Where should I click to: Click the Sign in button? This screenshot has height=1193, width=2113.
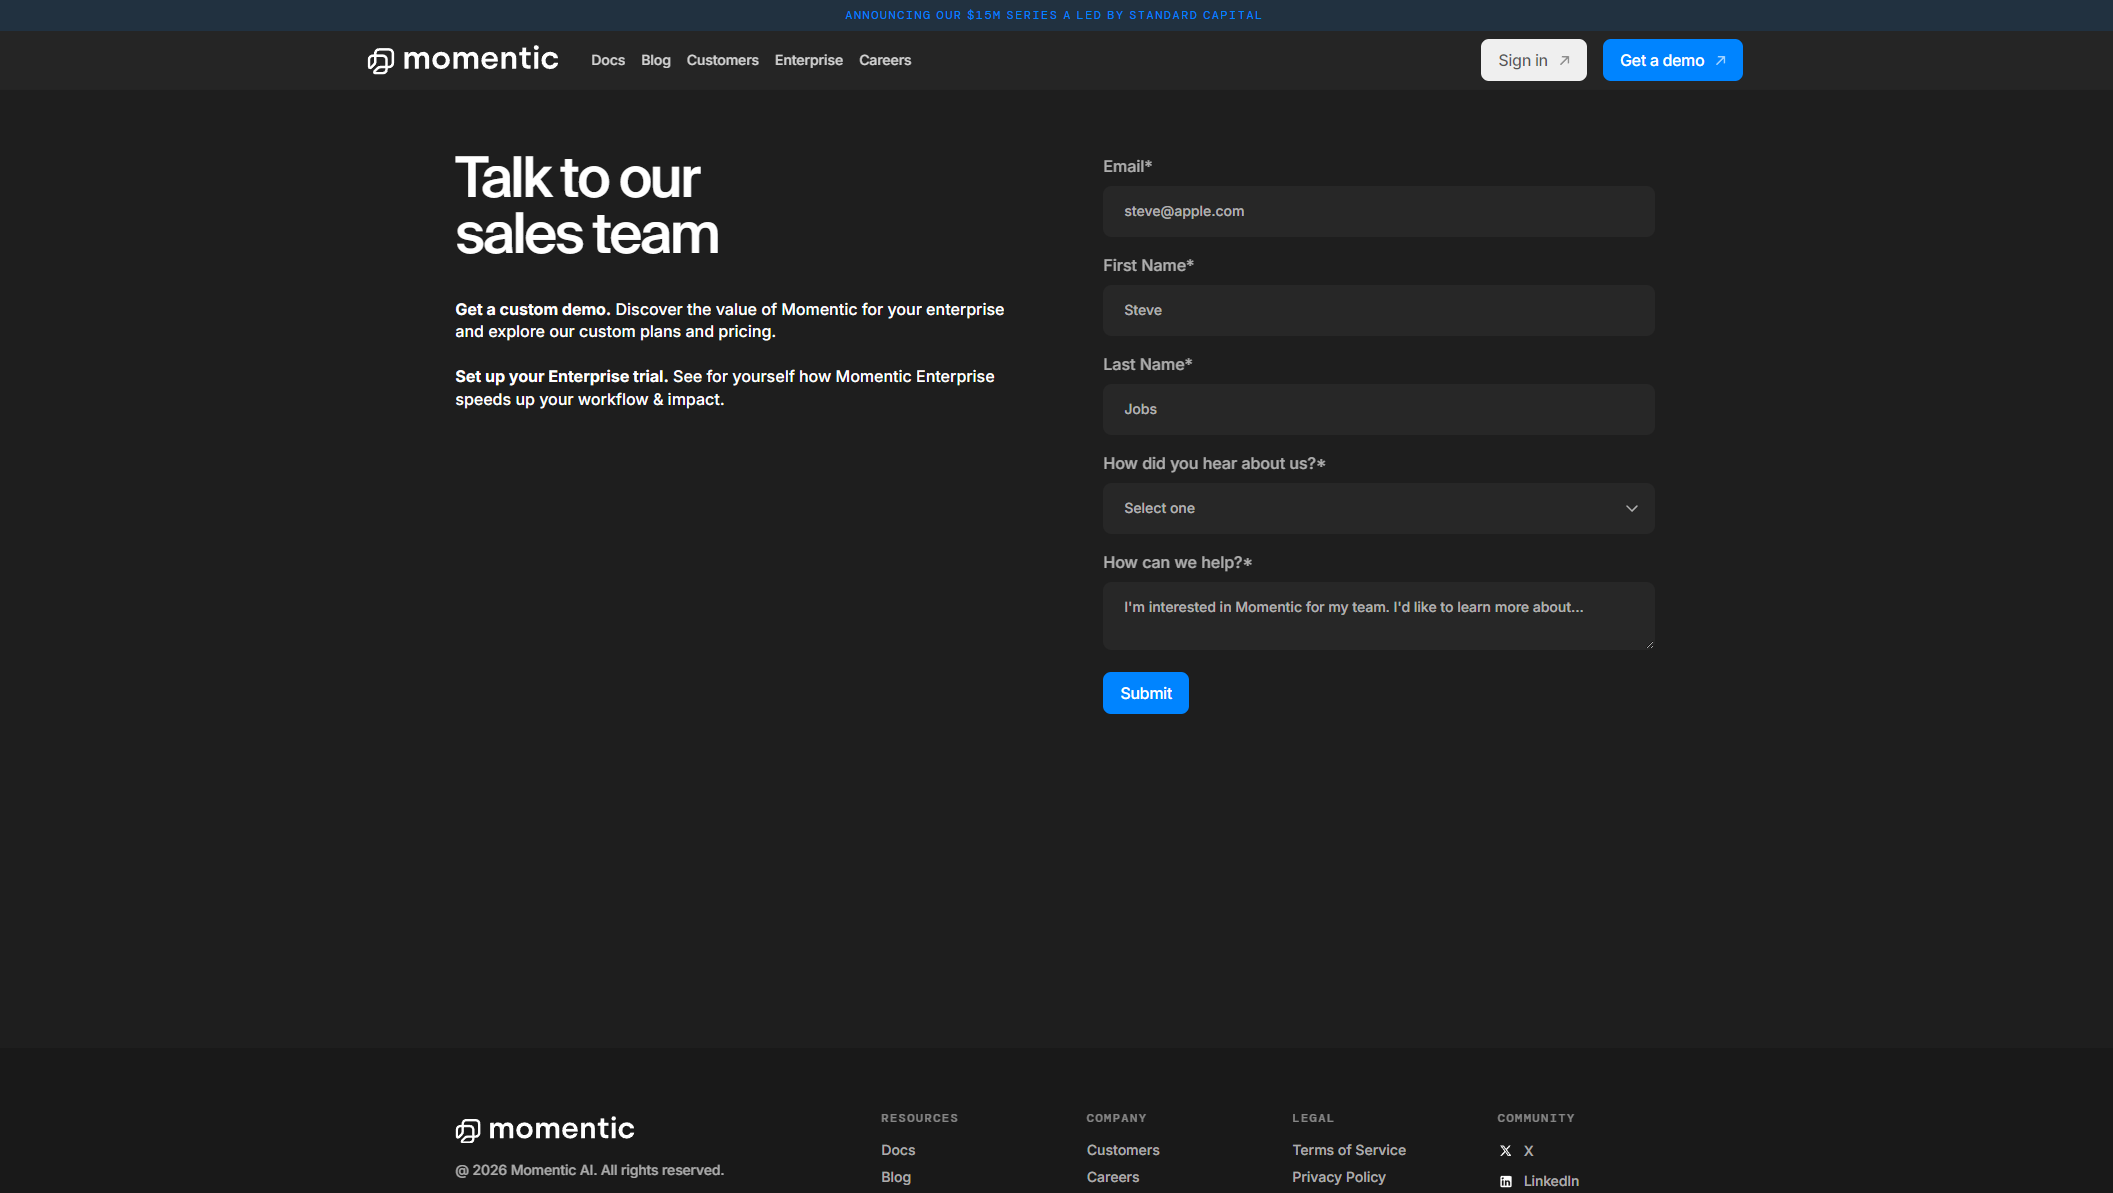(x=1532, y=60)
